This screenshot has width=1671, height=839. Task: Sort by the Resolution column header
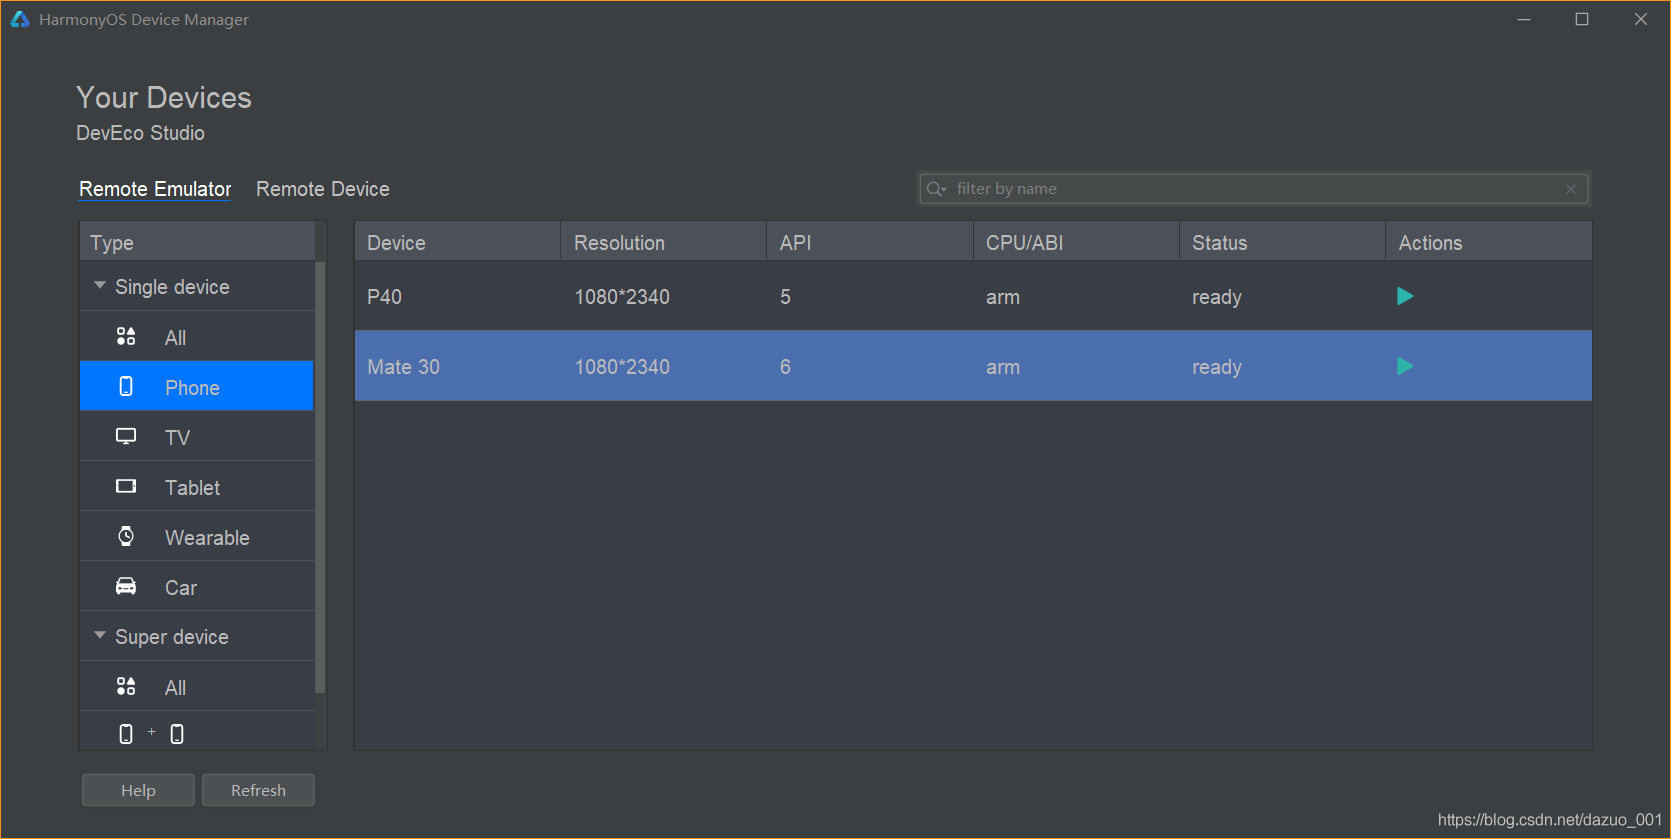point(664,242)
